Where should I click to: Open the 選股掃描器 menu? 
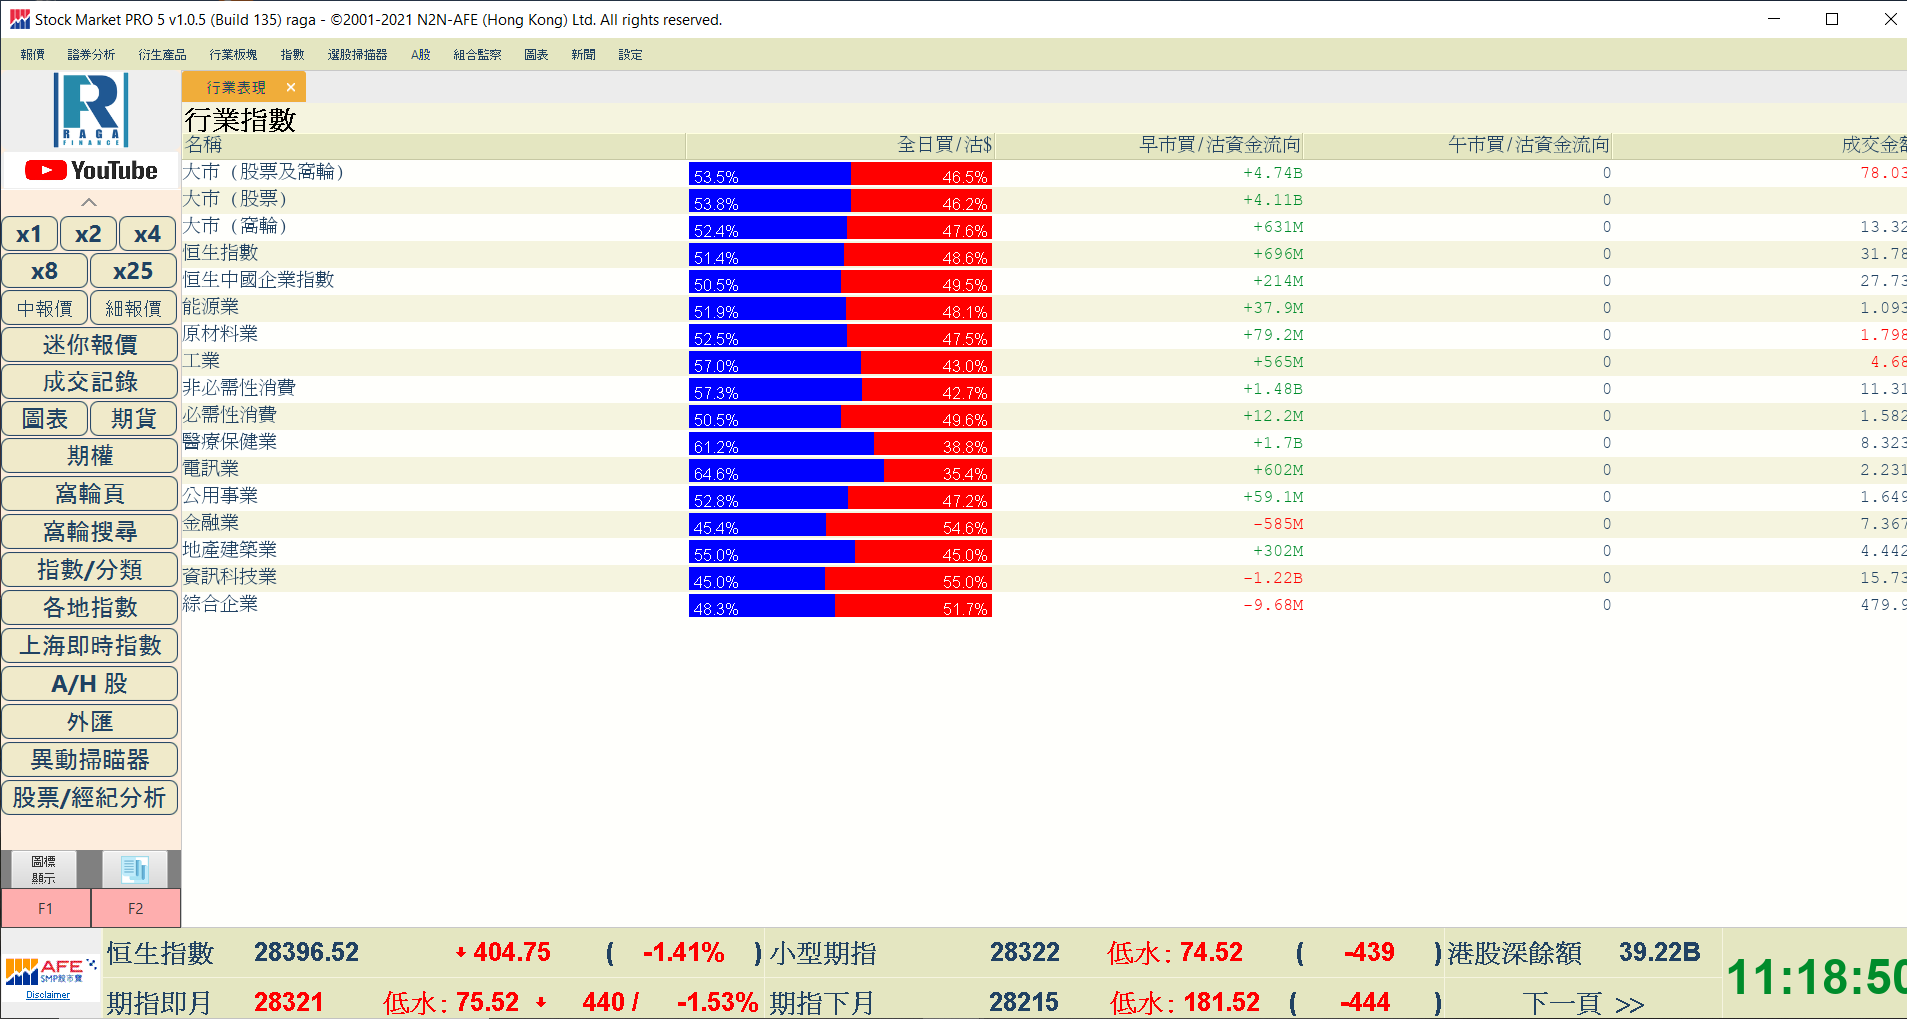[357, 55]
